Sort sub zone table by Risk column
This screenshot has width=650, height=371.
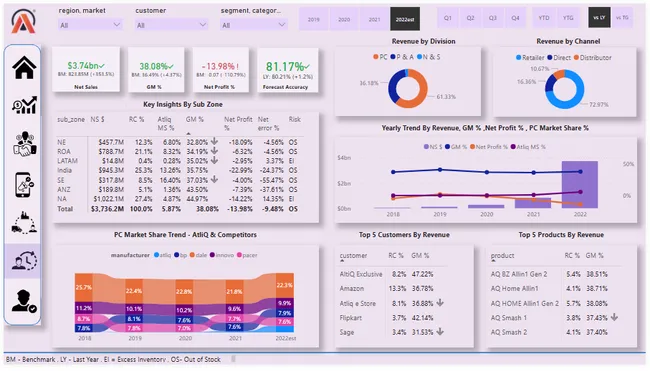click(294, 119)
